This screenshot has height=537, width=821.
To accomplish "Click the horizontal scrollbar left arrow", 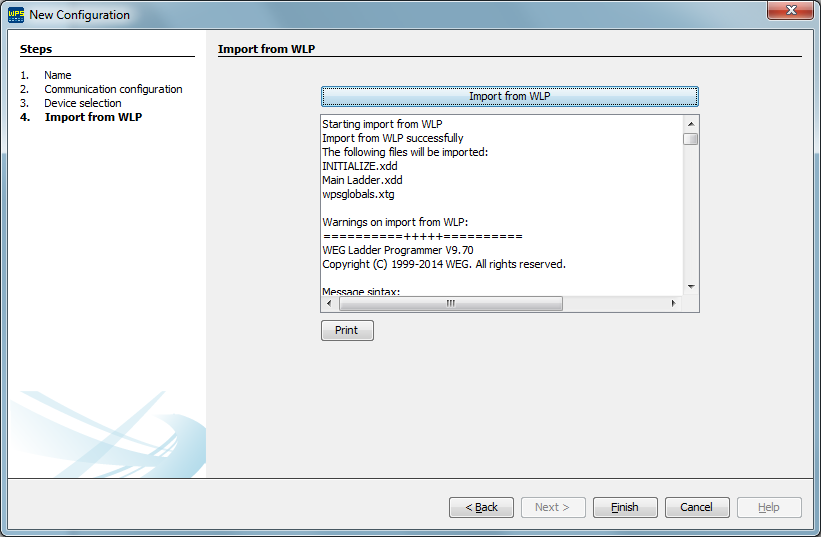I will coord(329,304).
